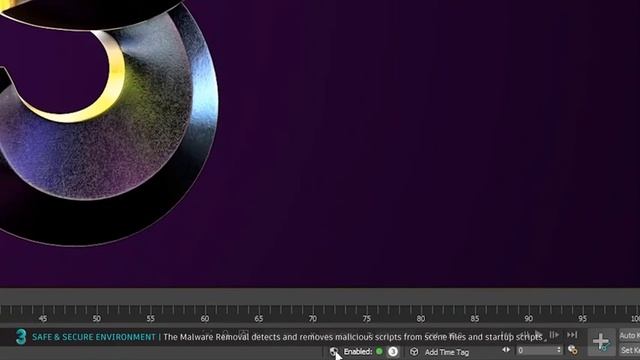Screen dimensions: 640x360
Task: Click the frame field spinner arrows
Action: (559, 350)
